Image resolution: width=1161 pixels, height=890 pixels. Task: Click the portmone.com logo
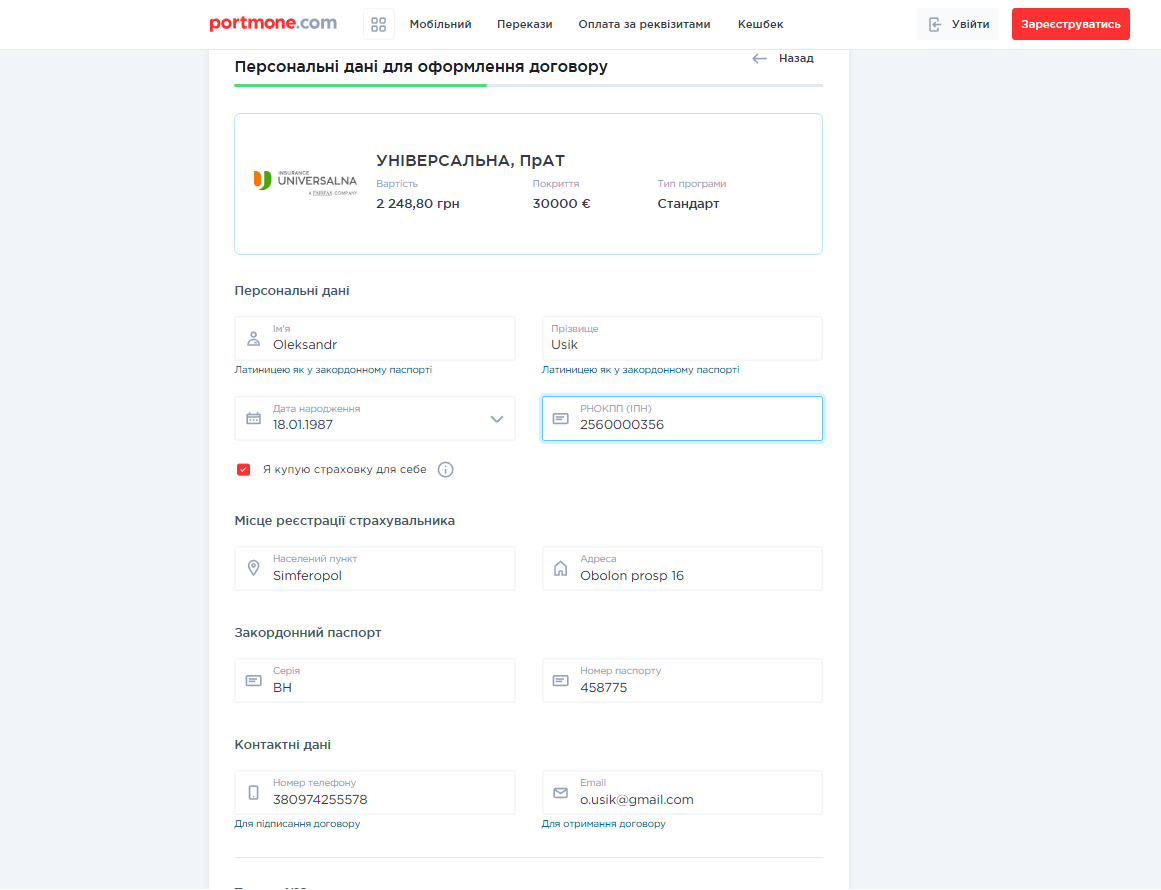coord(273,24)
